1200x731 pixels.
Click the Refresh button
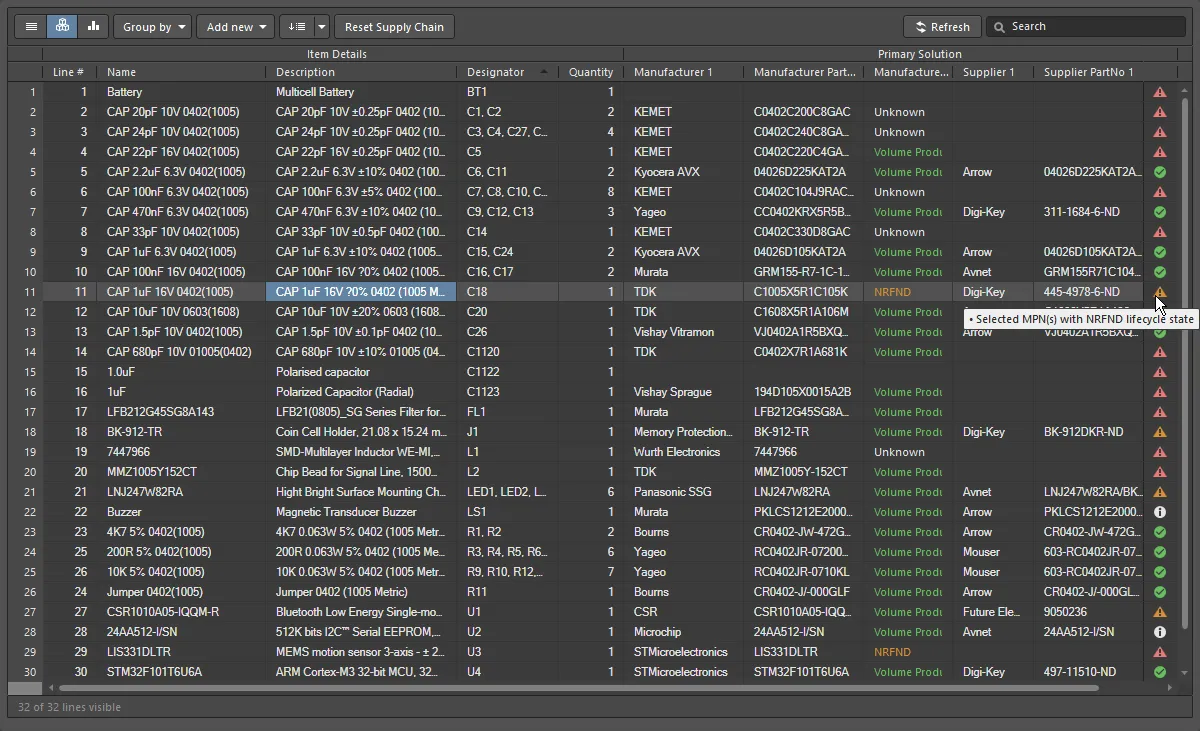(x=942, y=27)
